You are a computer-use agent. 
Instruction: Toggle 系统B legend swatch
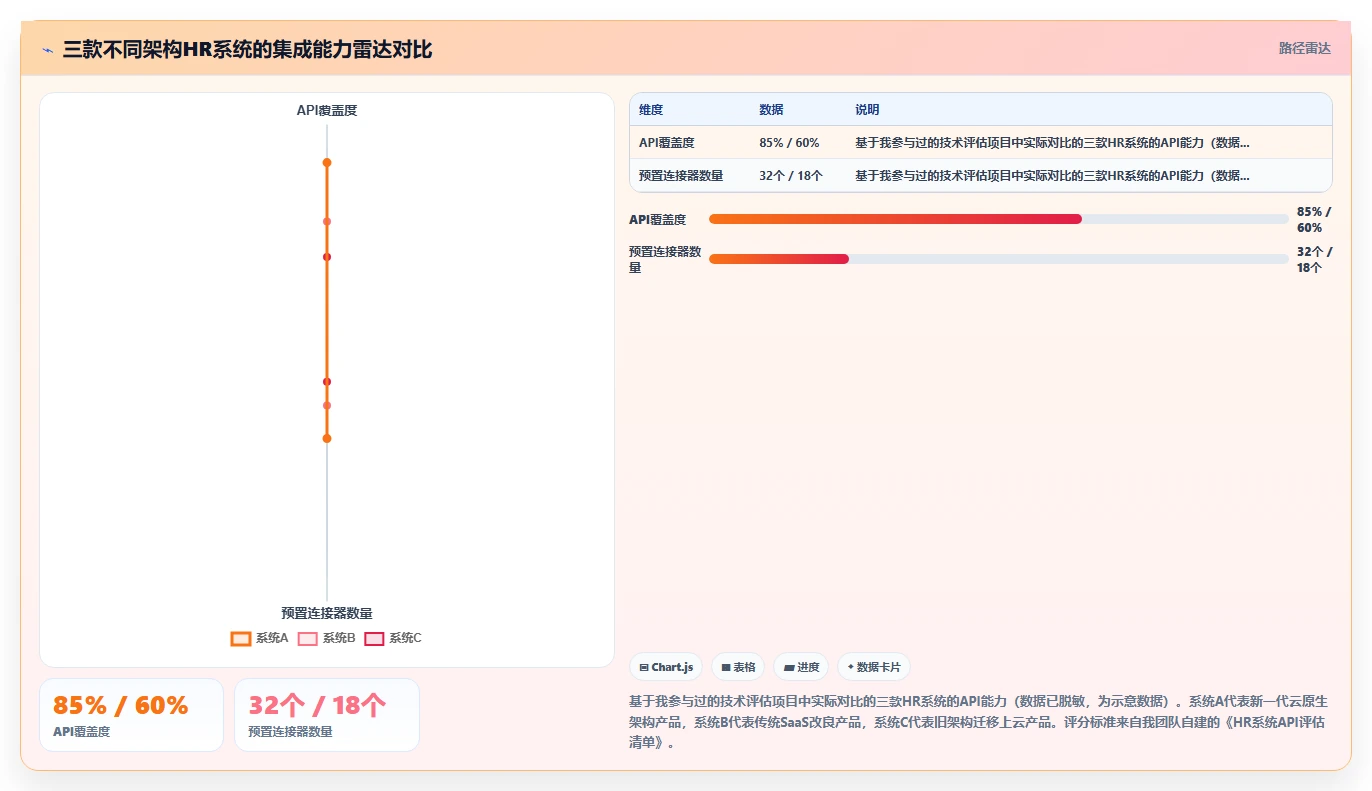click(x=308, y=638)
